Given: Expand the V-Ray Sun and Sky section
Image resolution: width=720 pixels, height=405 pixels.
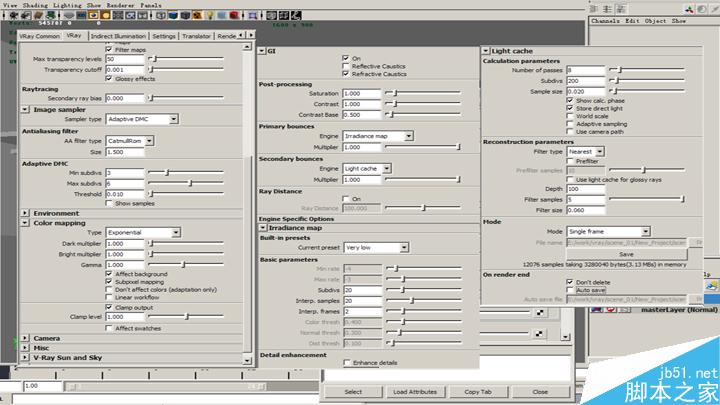Looking at the screenshot, I should 25,357.
